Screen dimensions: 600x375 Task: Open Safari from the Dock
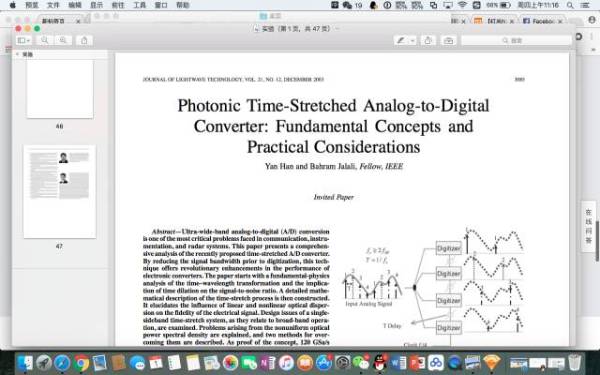[62, 362]
